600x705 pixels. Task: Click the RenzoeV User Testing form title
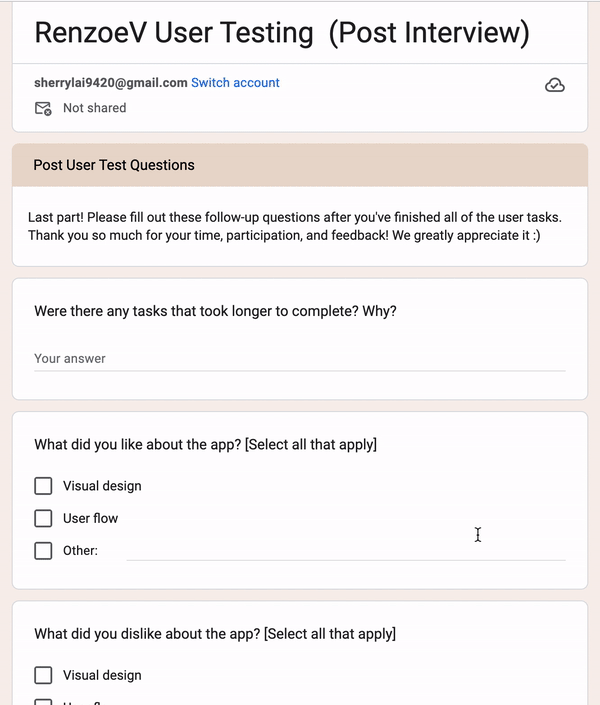(282, 33)
